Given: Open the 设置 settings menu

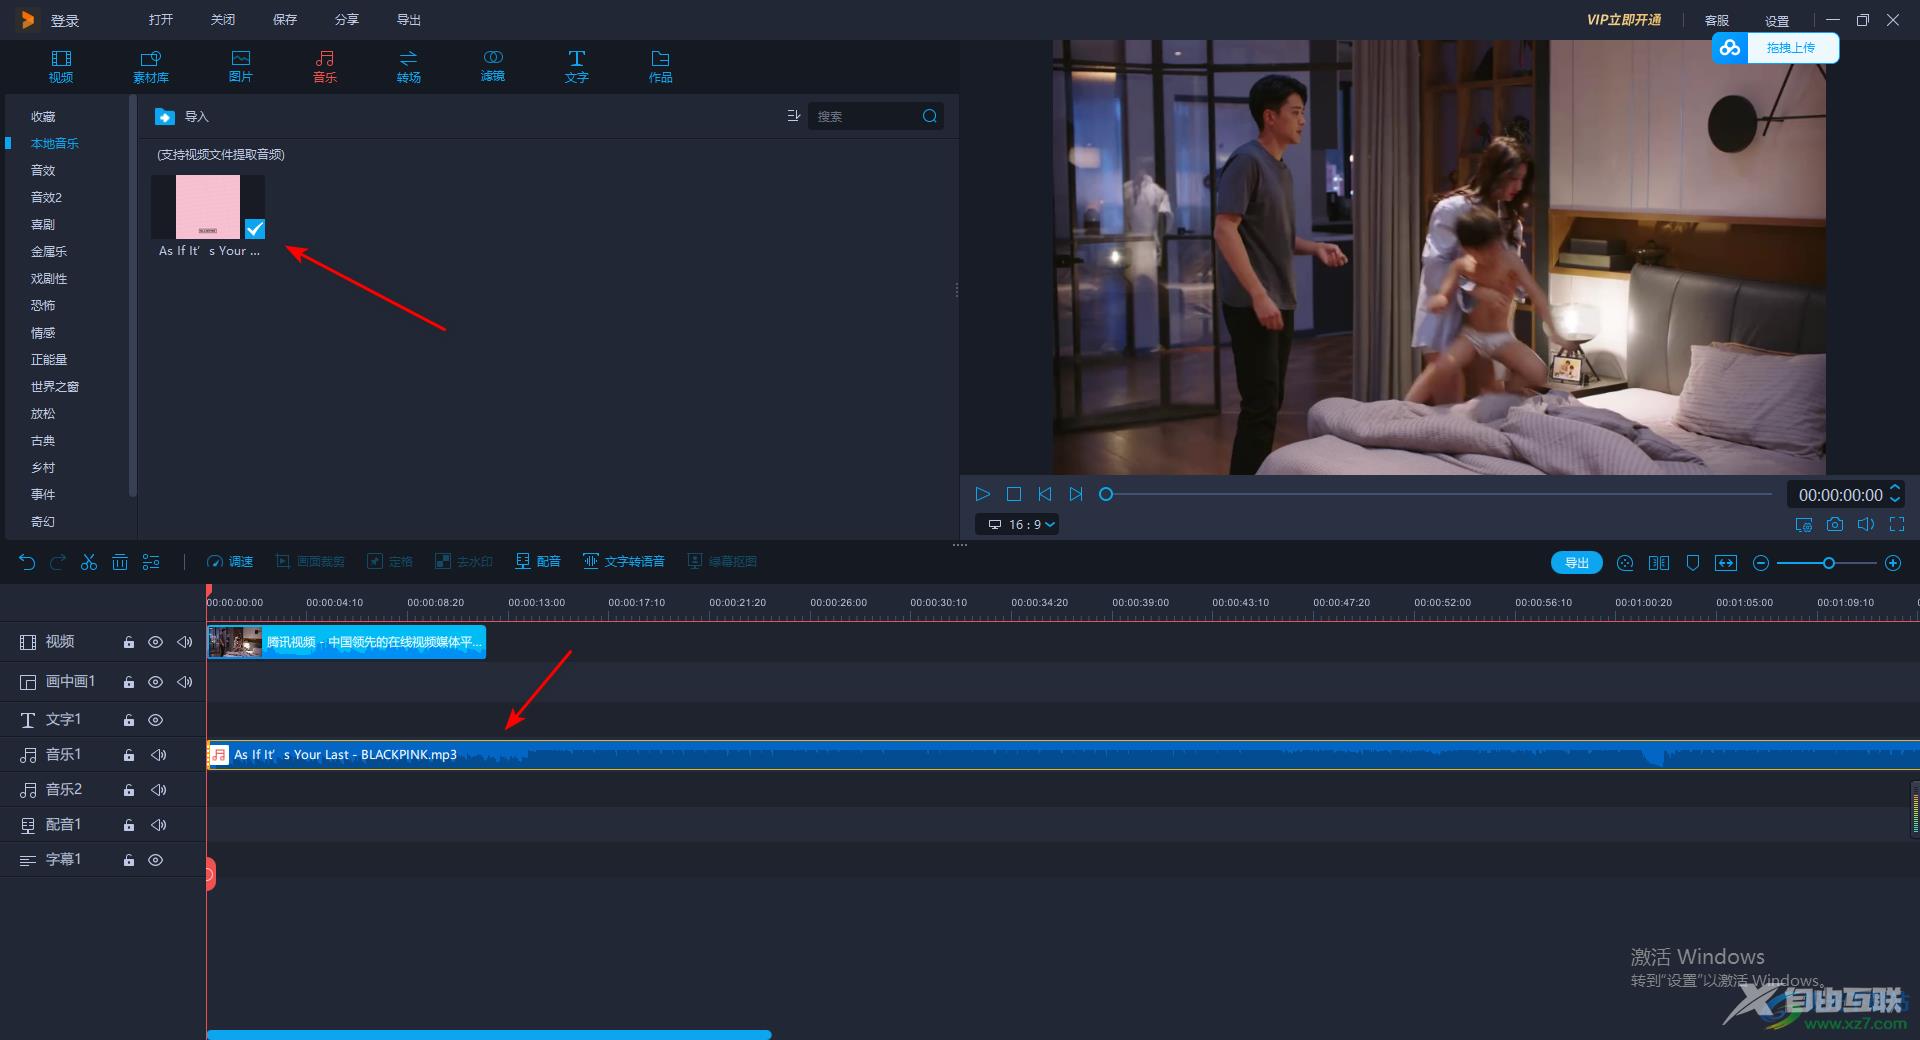Looking at the screenshot, I should (1777, 20).
